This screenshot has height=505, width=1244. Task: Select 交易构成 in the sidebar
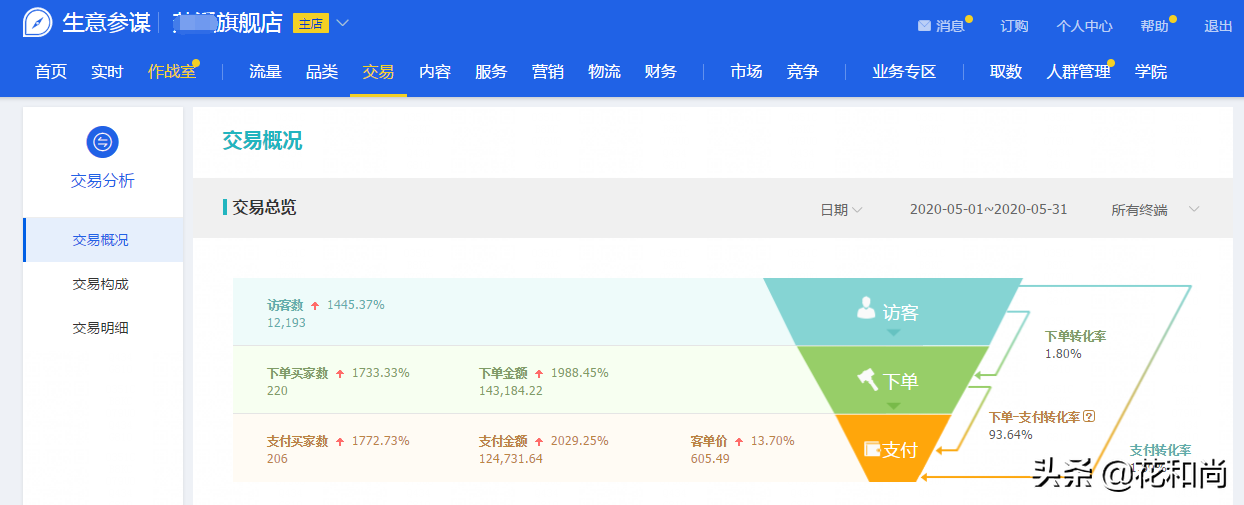(101, 284)
